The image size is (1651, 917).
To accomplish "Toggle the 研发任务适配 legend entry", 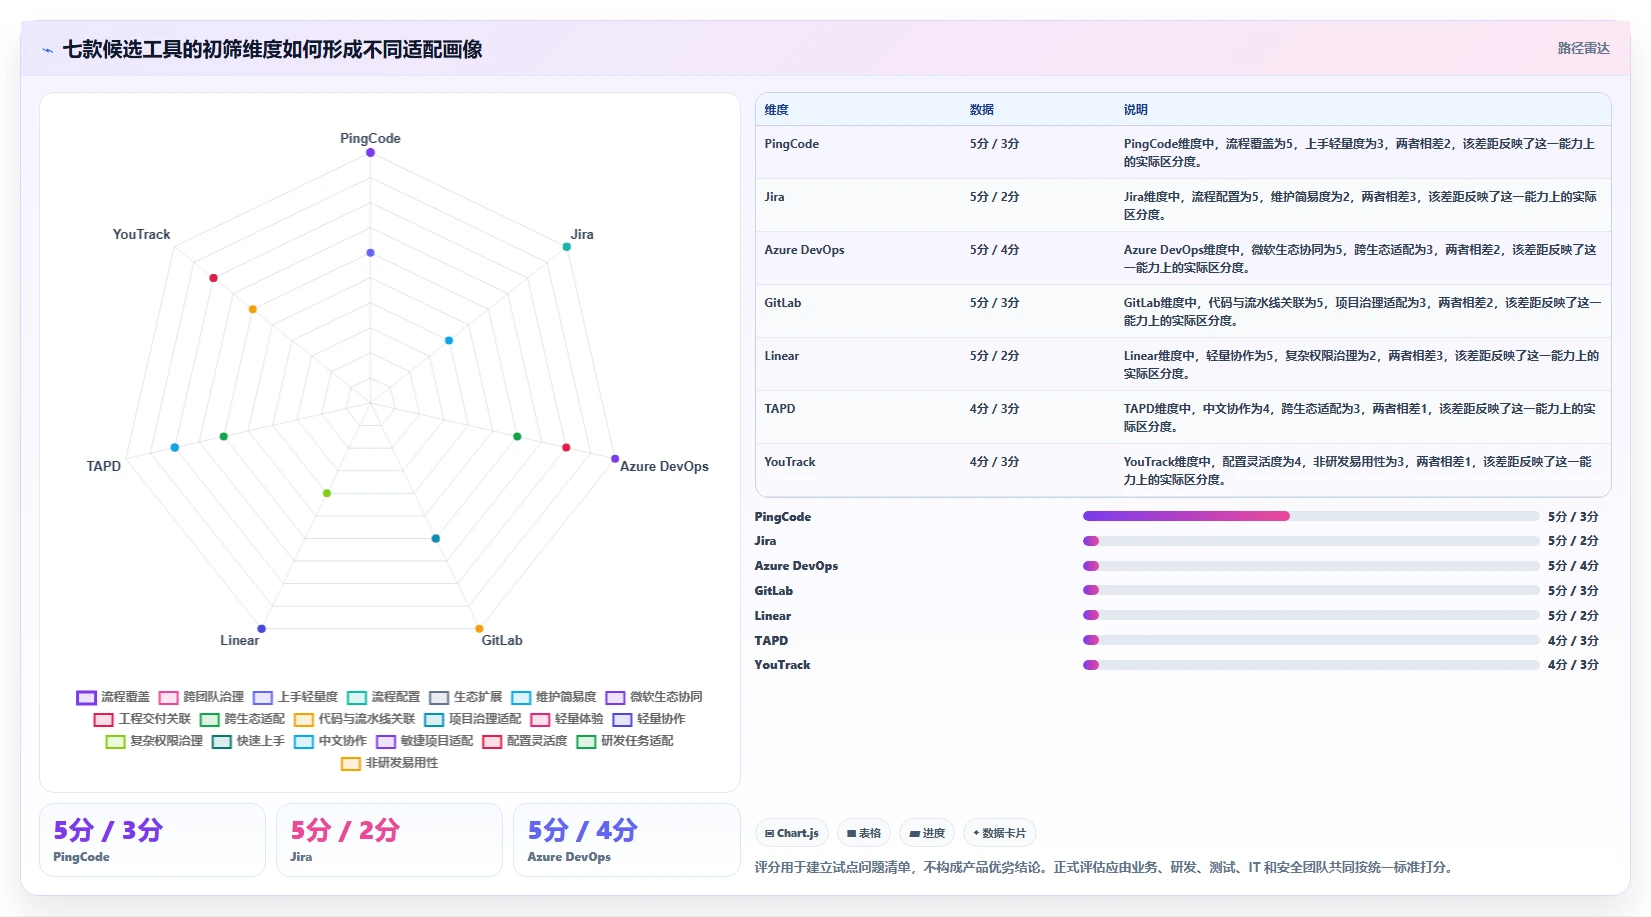I will (x=624, y=741).
